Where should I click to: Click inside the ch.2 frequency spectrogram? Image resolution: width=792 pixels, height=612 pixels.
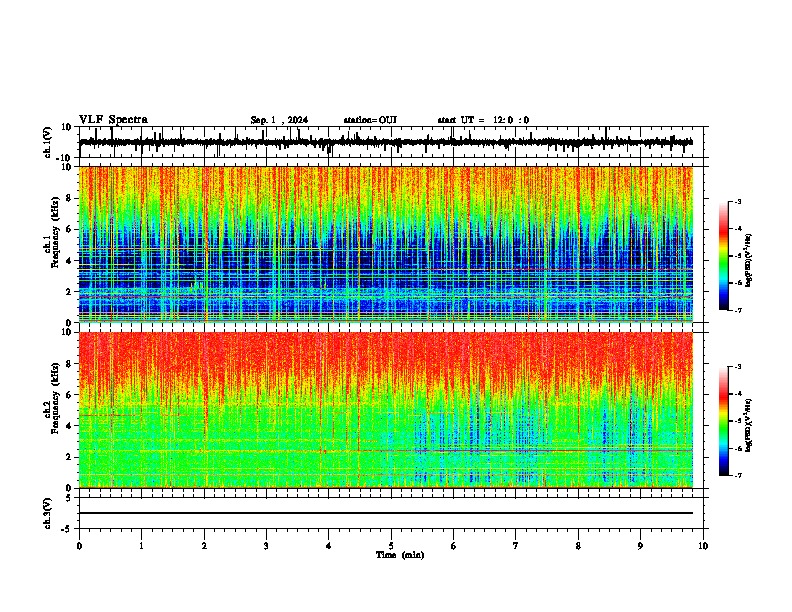coord(386,410)
